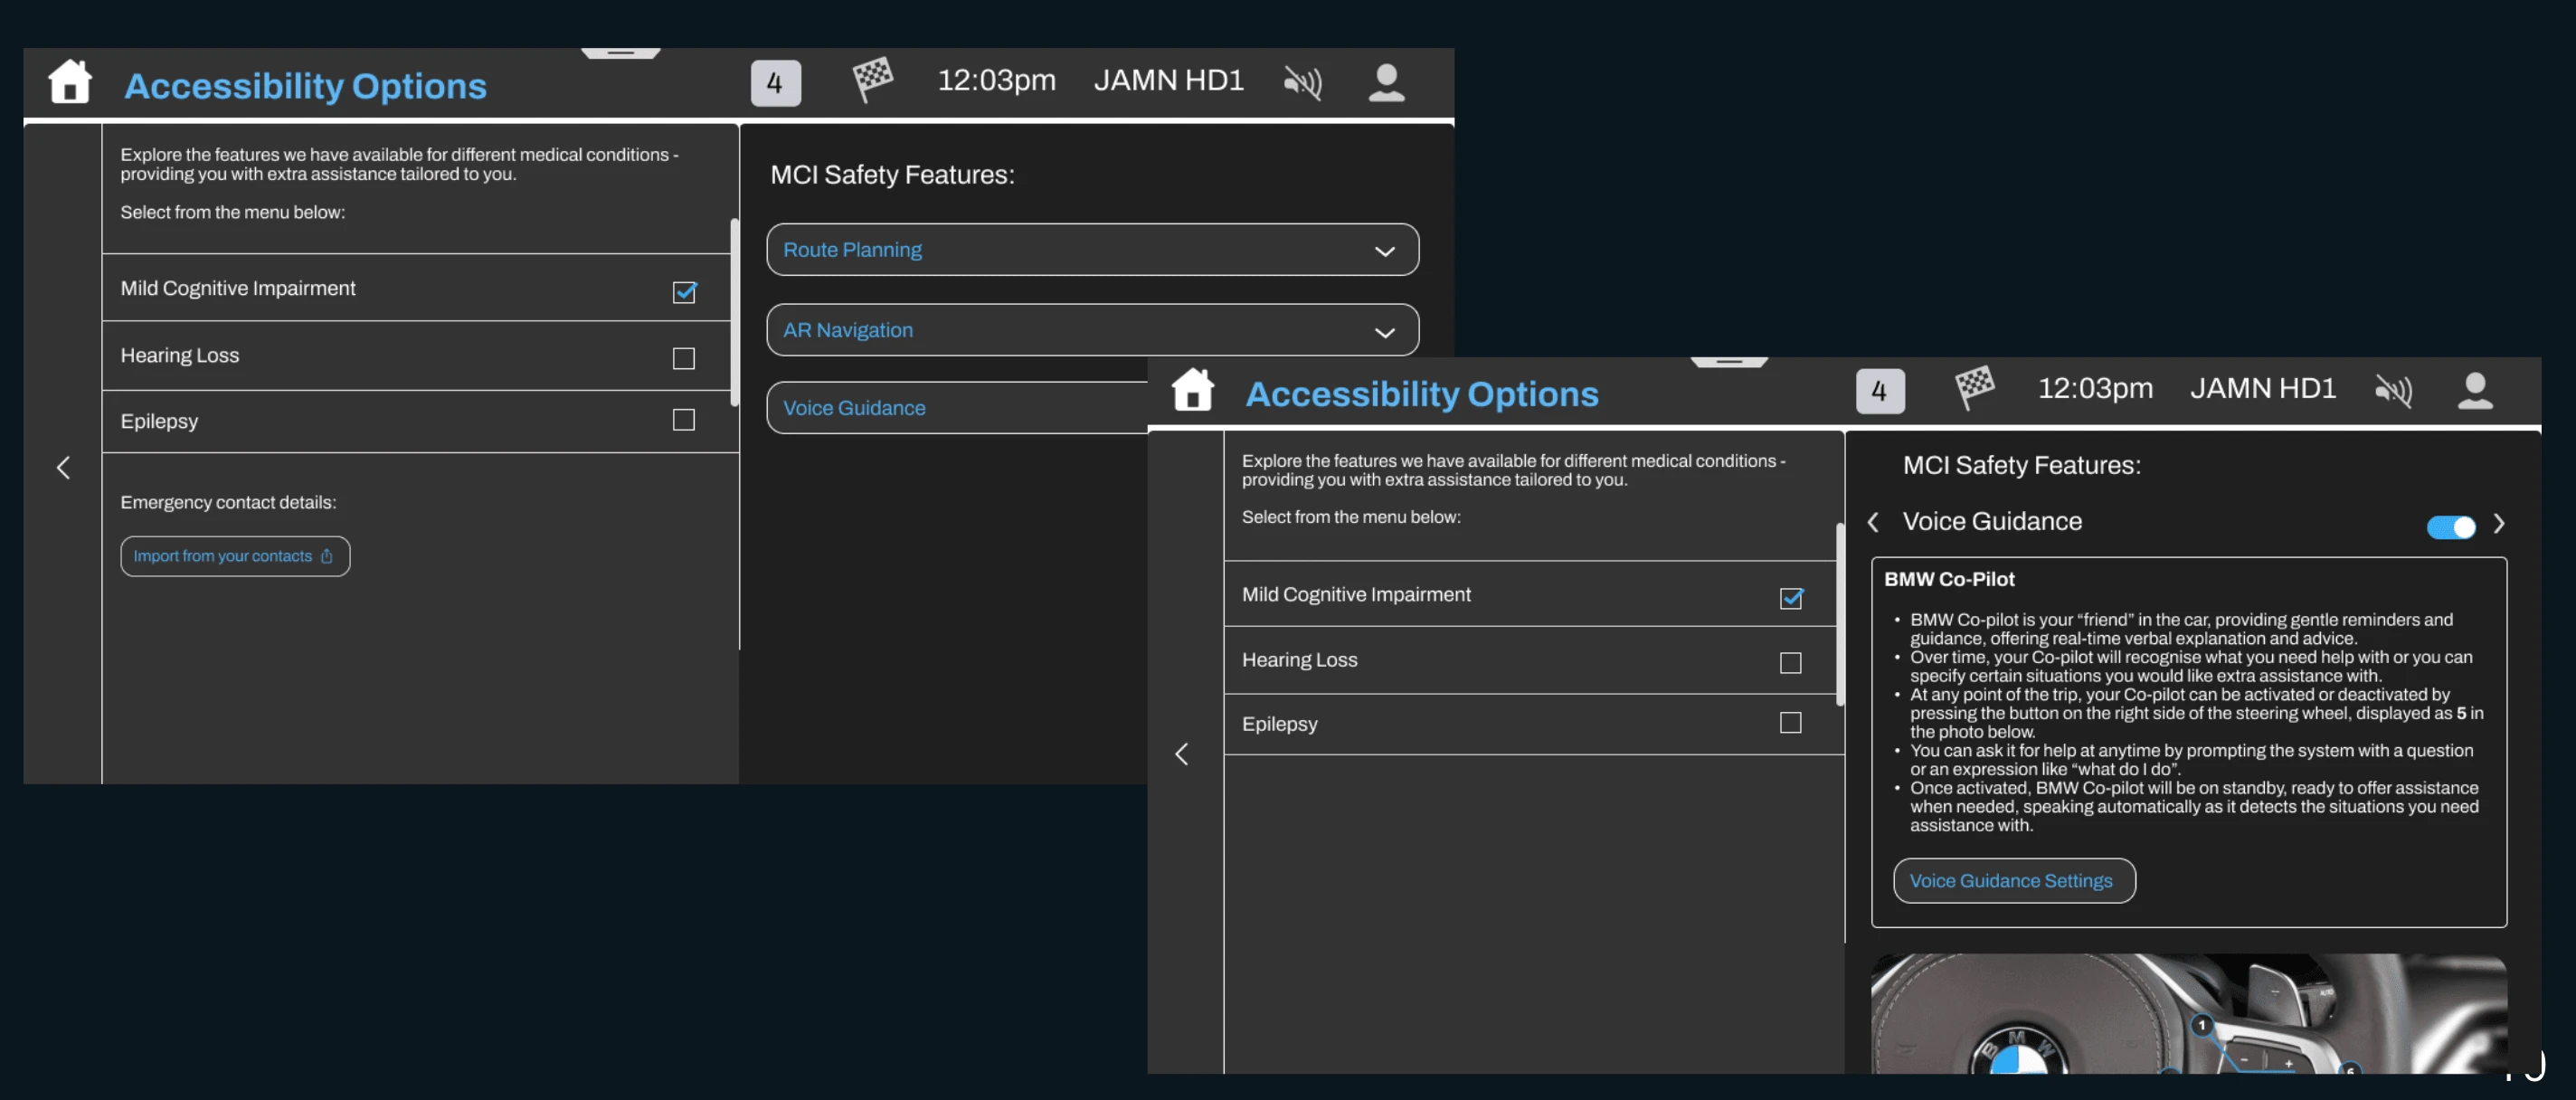This screenshot has height=1100, width=2576.
Task: Toggle the muted speaker icon in front screen
Action: (2393, 390)
